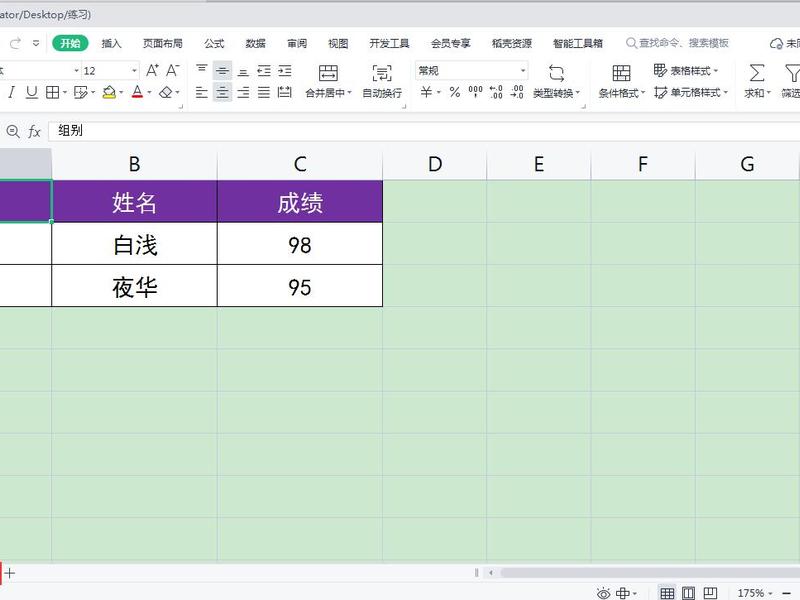Increase decimal places icon

click(x=496, y=92)
